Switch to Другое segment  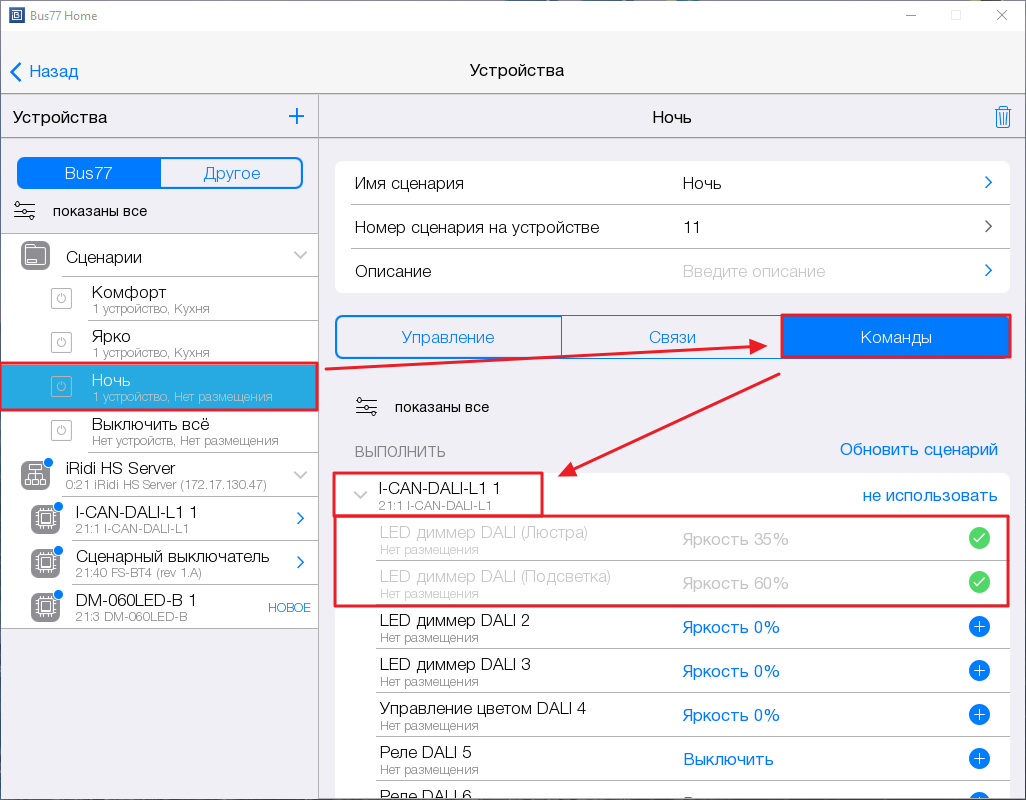click(x=231, y=173)
